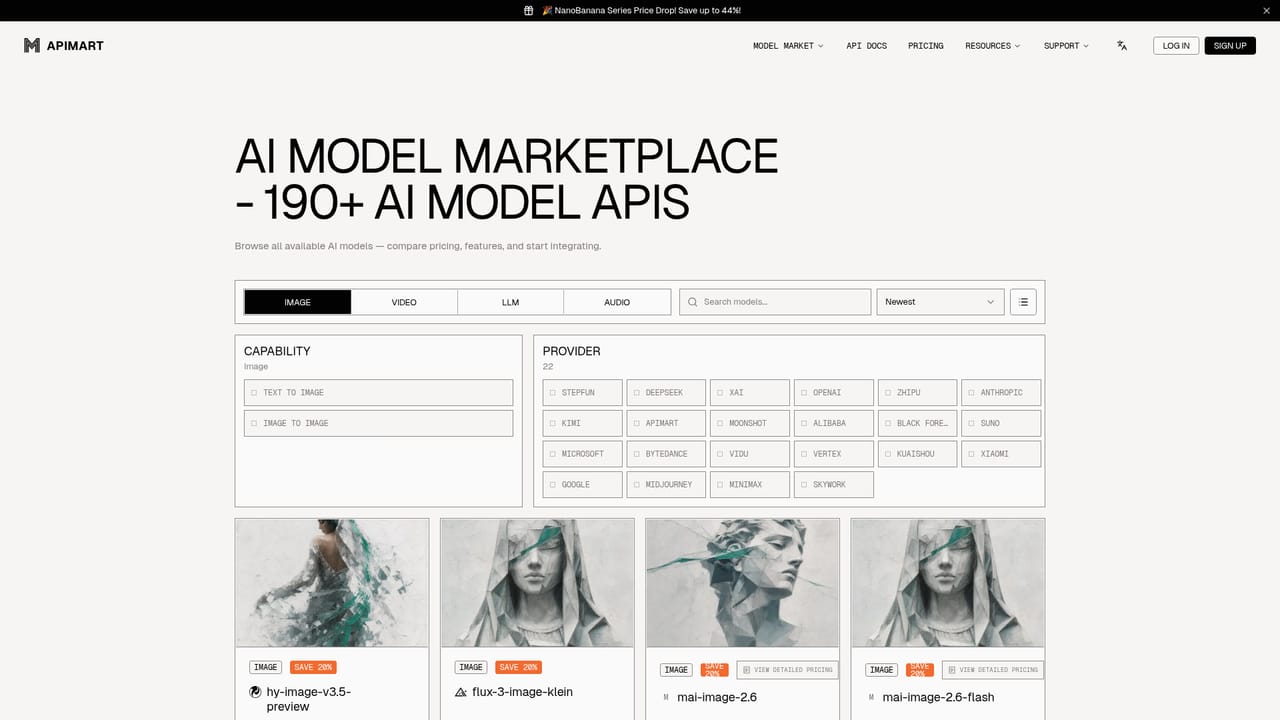1280x720 pixels.
Task: Click the Log In button
Action: click(1176, 46)
